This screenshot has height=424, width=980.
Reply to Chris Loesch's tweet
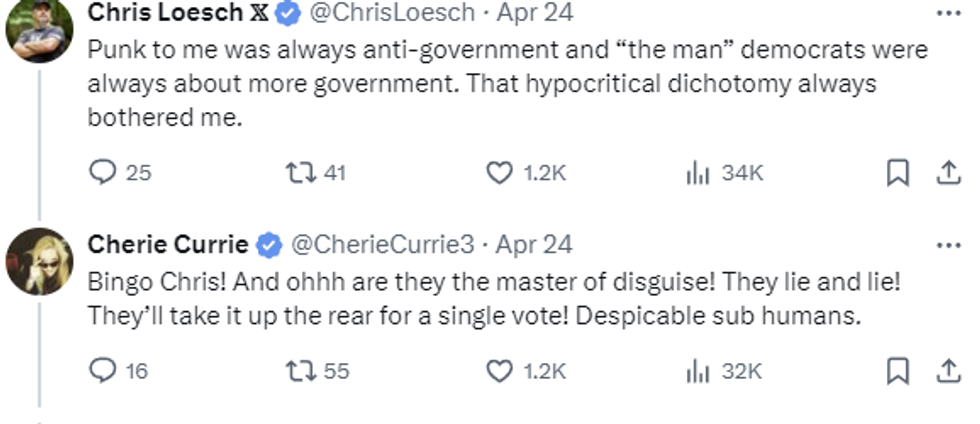(x=103, y=173)
